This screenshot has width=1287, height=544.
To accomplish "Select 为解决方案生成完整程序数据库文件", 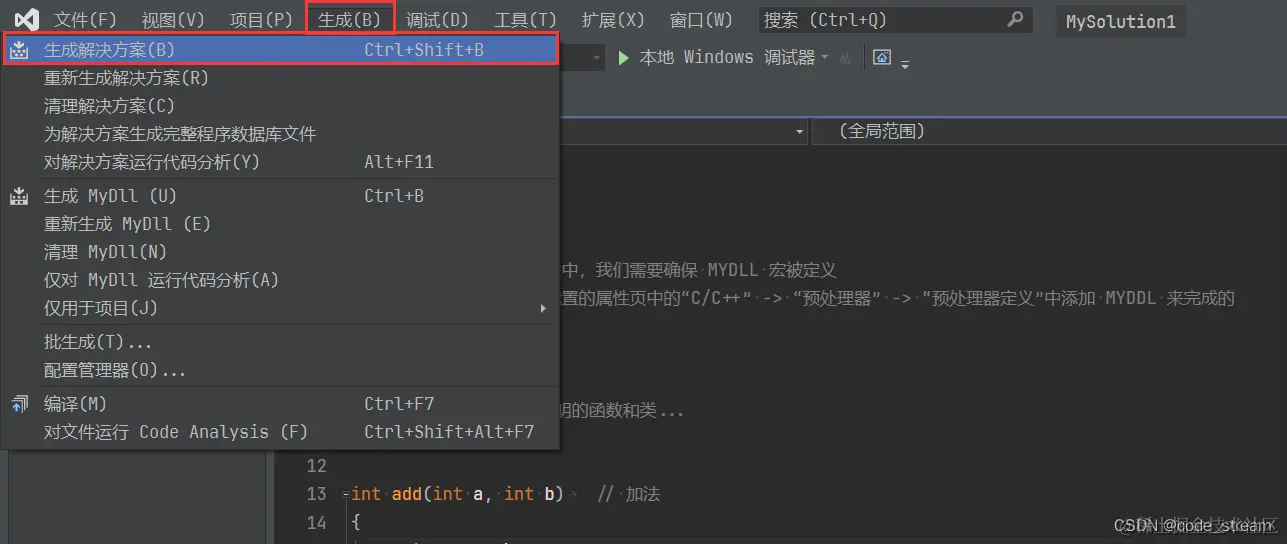I will 280,134.
